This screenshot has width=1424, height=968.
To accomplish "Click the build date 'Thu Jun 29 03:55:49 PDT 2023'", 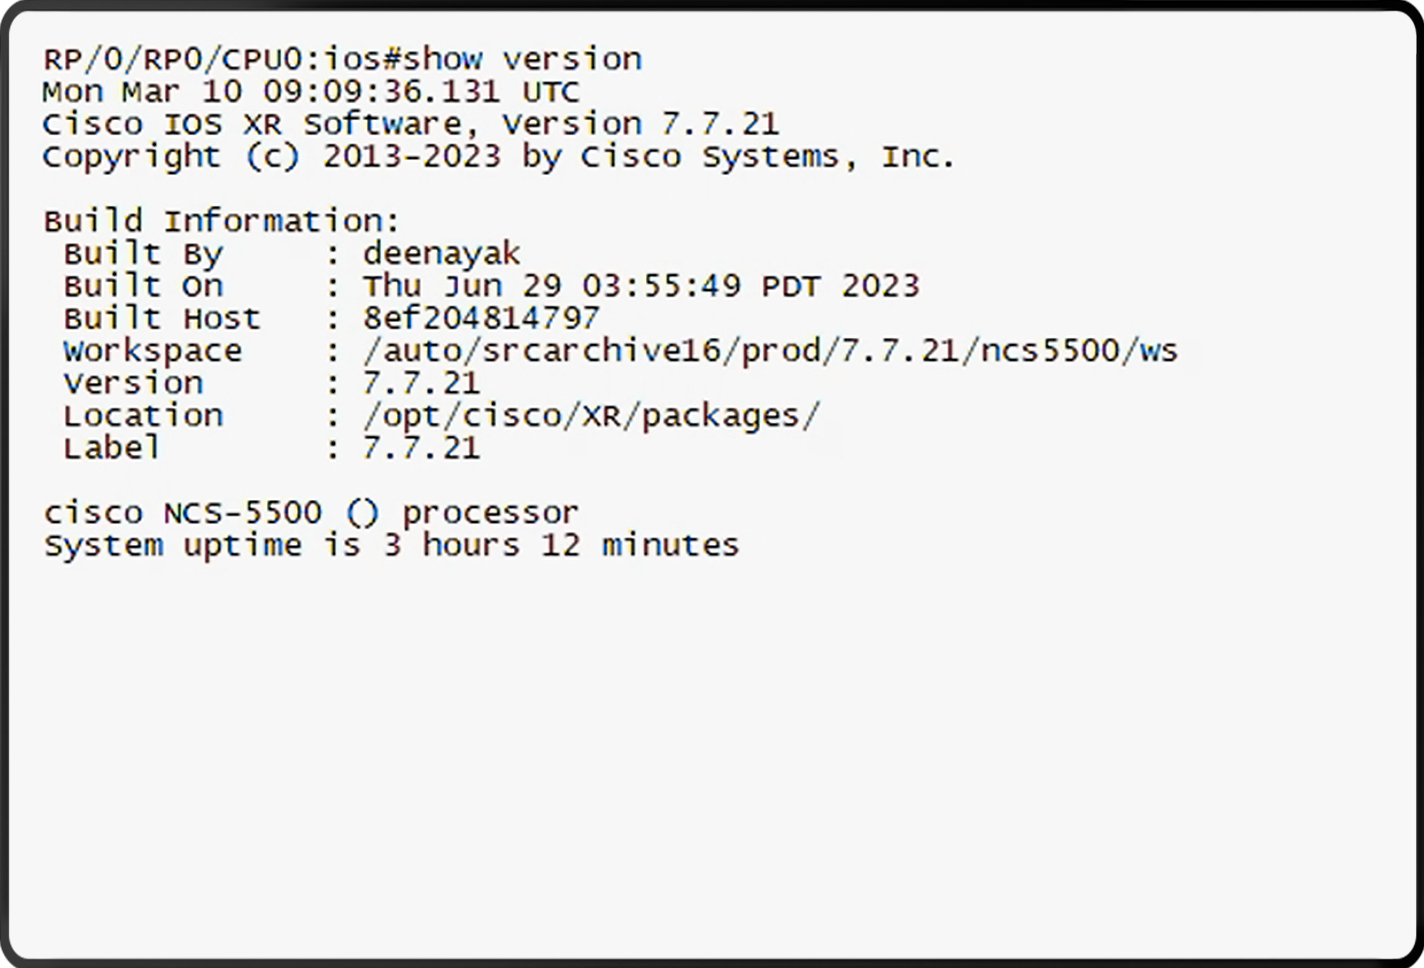I will coord(640,286).
